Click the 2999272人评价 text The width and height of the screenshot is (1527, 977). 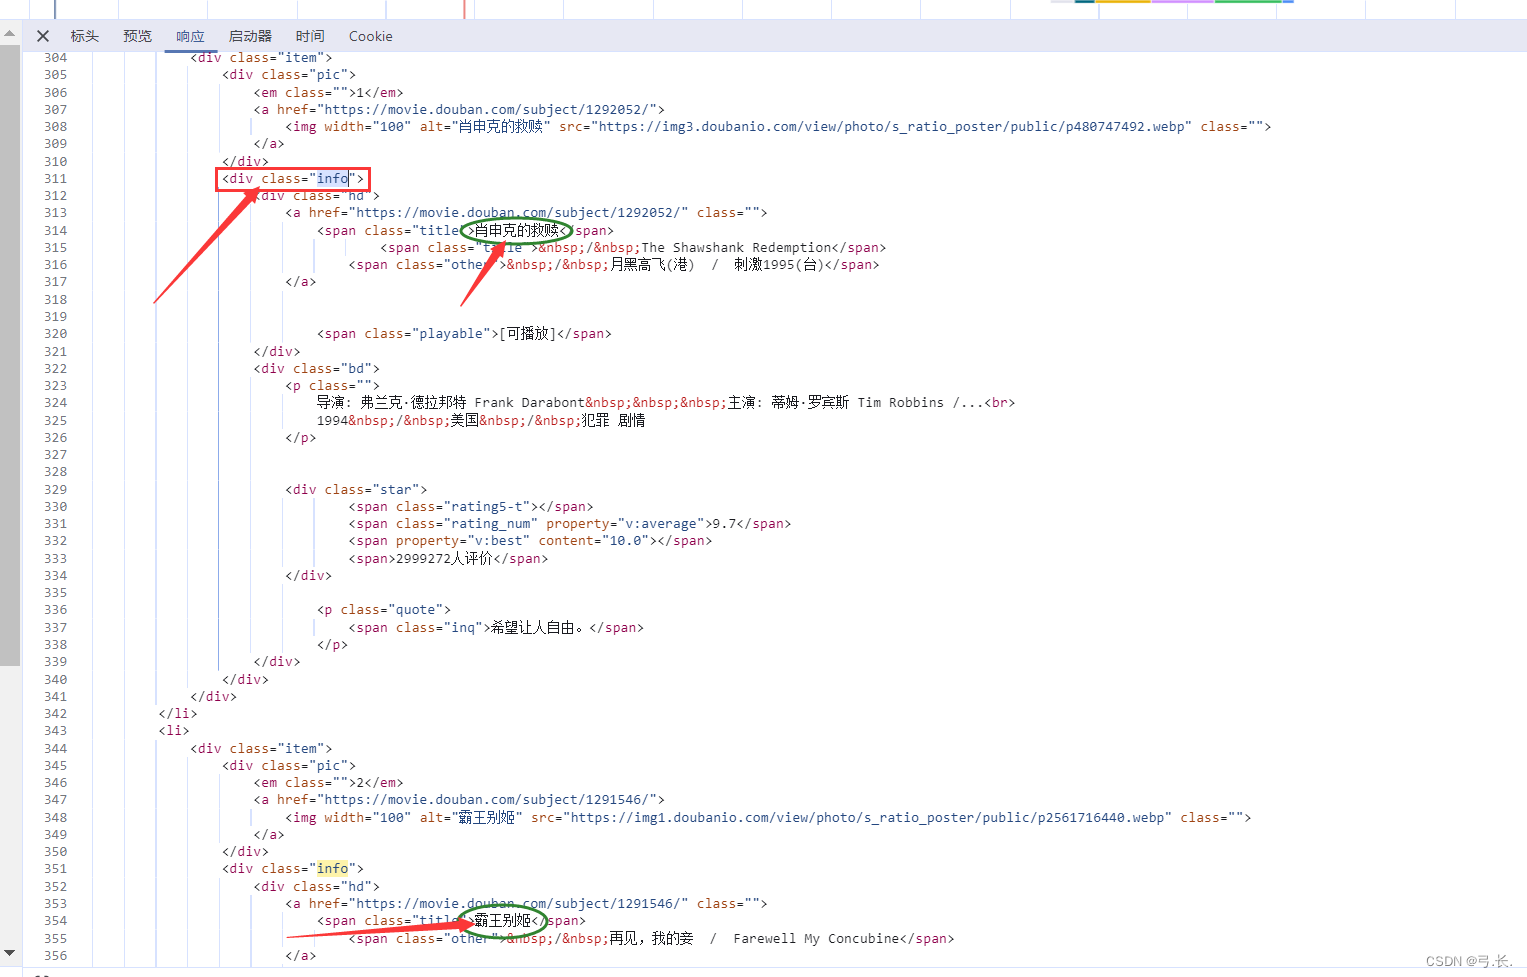coord(444,559)
